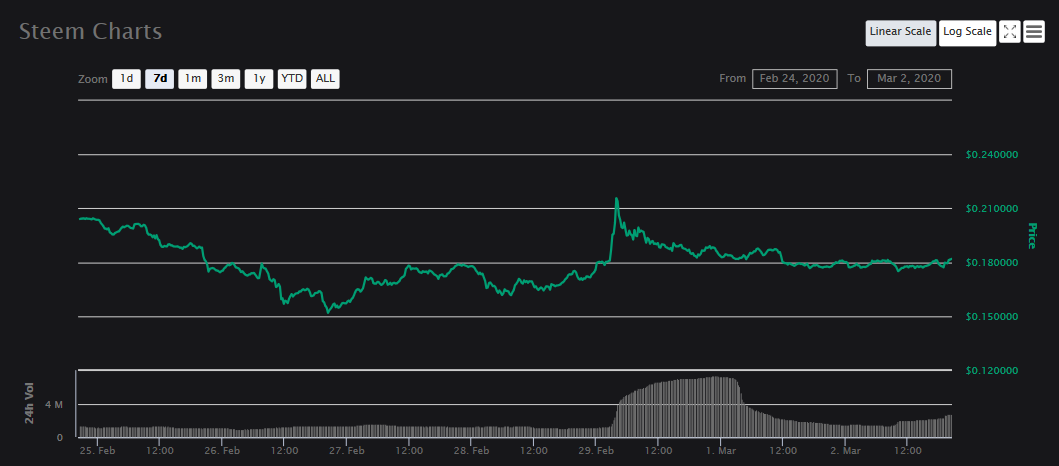The image size is (1059, 466).
Task: Click the Price axis title
Action: click(x=1031, y=235)
